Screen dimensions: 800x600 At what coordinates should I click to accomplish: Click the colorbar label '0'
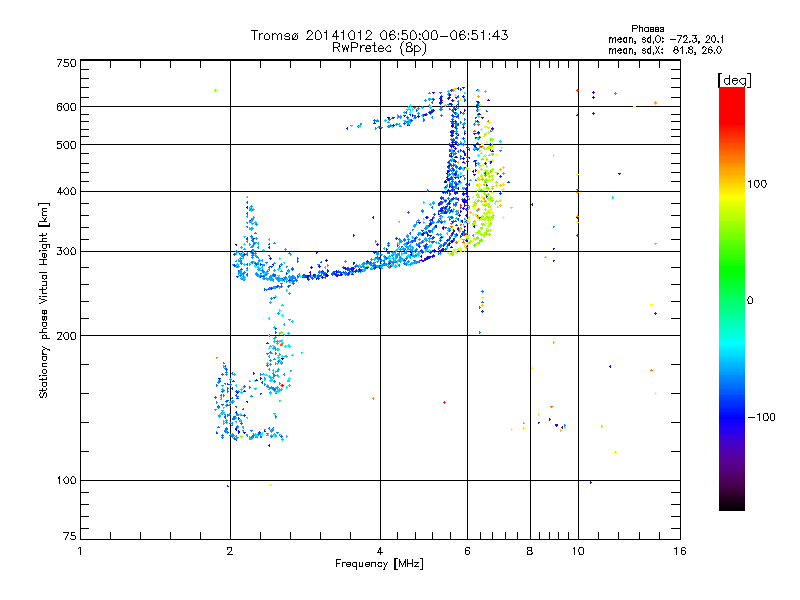(750, 301)
